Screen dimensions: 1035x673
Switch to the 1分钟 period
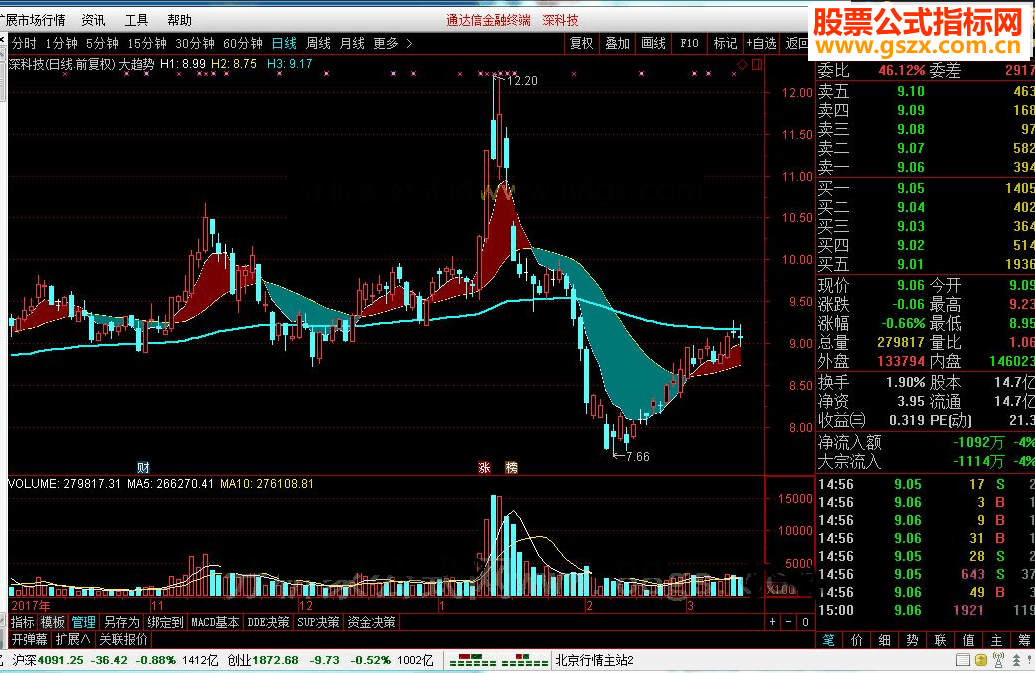coord(61,44)
